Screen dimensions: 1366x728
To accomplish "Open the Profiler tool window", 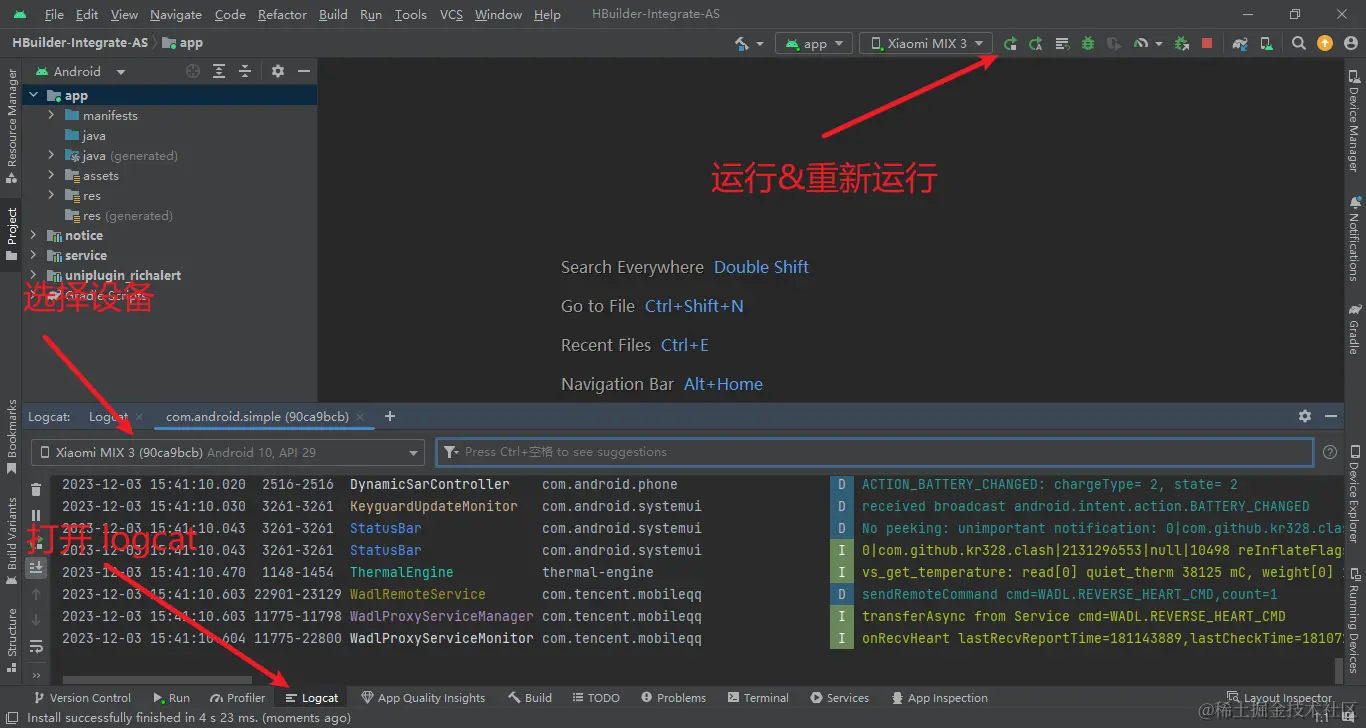I will [238, 698].
